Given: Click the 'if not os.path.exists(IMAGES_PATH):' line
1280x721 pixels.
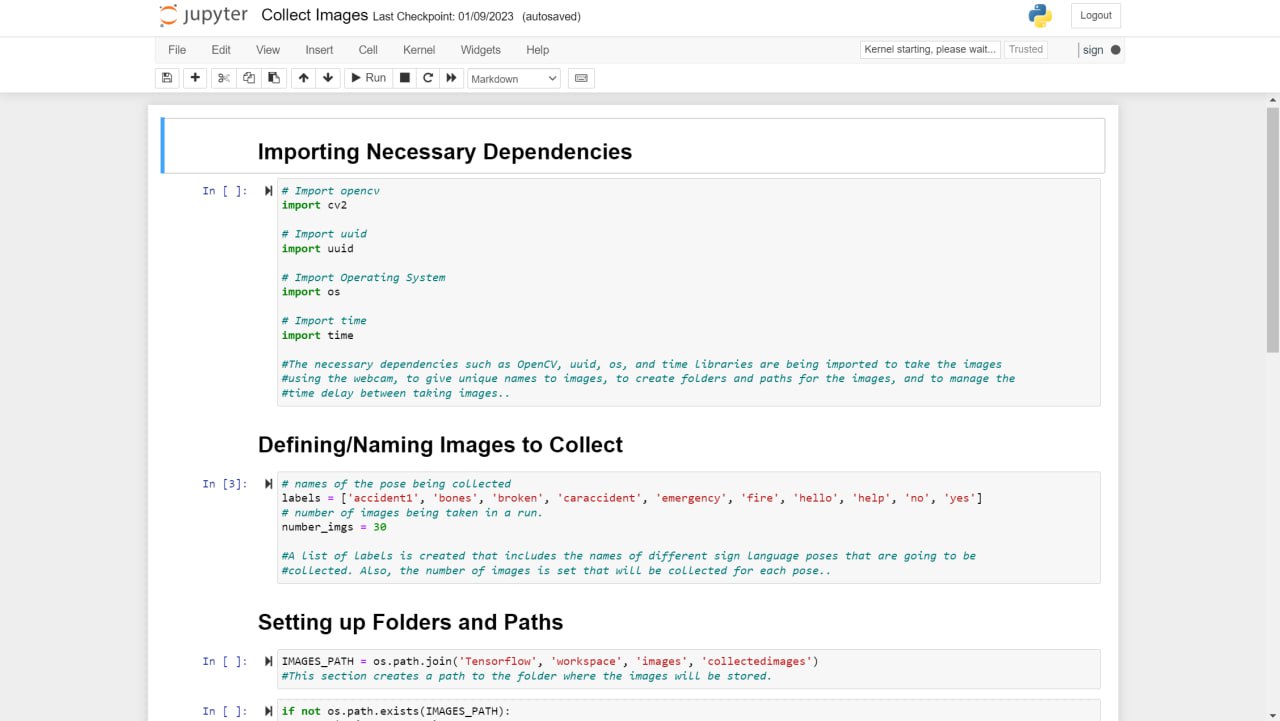Looking at the screenshot, I should pyautogui.click(x=396, y=711).
